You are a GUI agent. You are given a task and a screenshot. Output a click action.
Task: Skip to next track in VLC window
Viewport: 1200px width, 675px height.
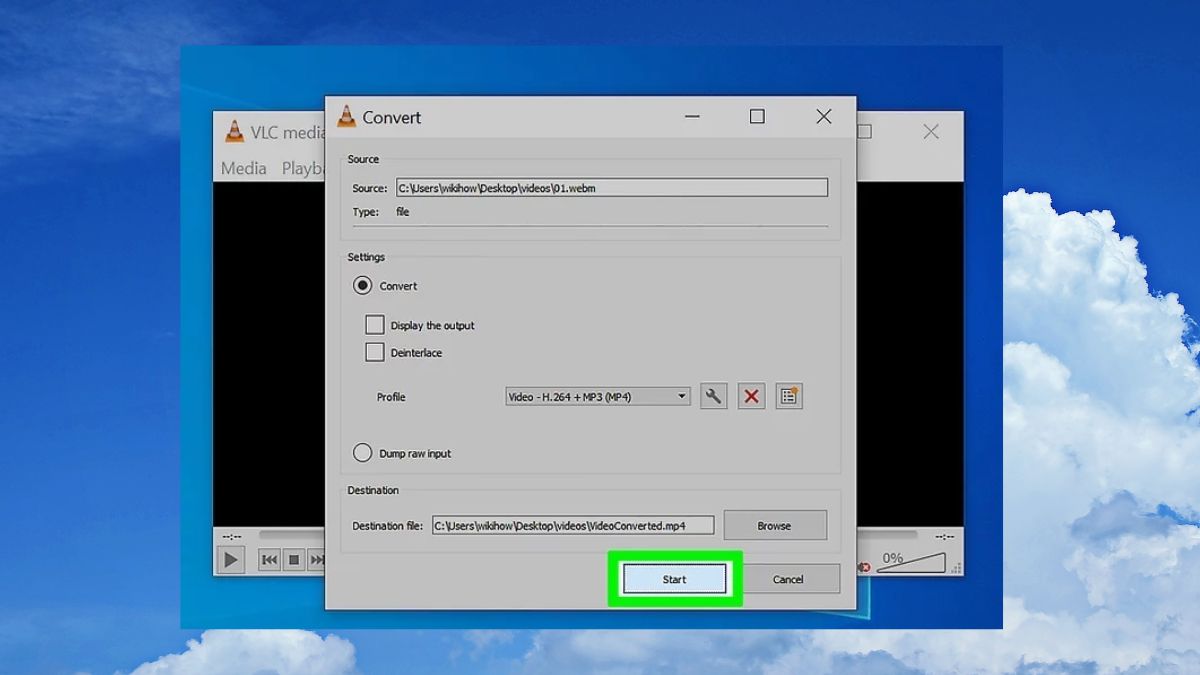[x=316, y=560]
